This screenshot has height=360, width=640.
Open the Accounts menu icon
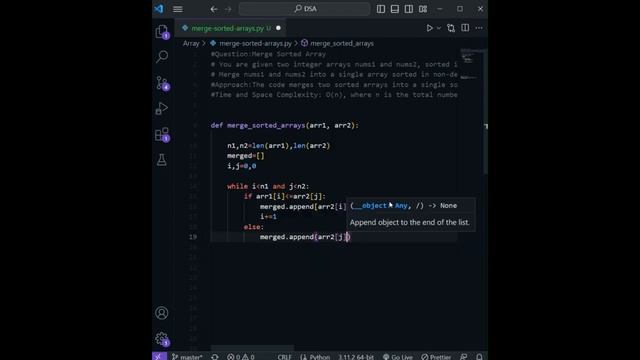(x=162, y=313)
